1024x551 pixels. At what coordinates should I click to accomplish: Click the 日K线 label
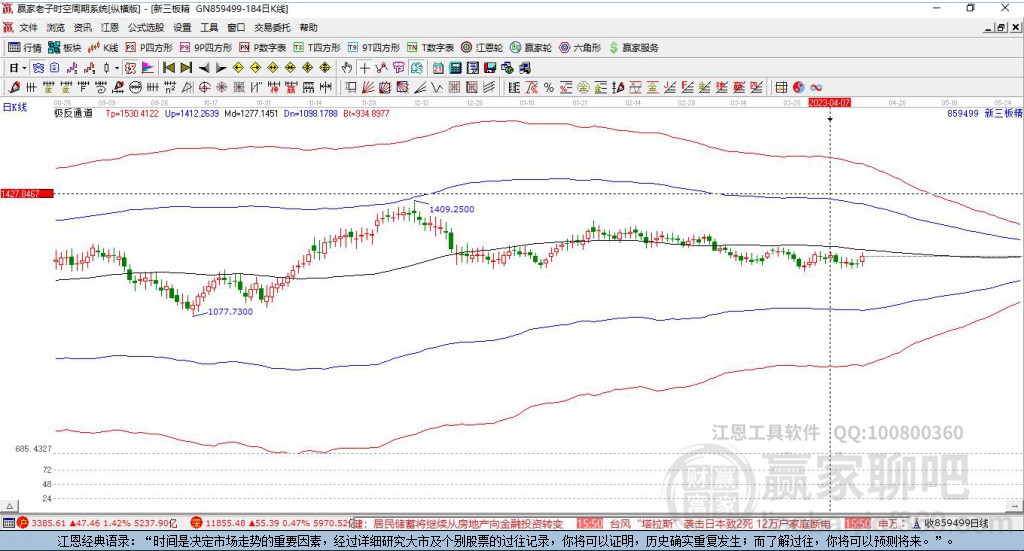(14, 107)
